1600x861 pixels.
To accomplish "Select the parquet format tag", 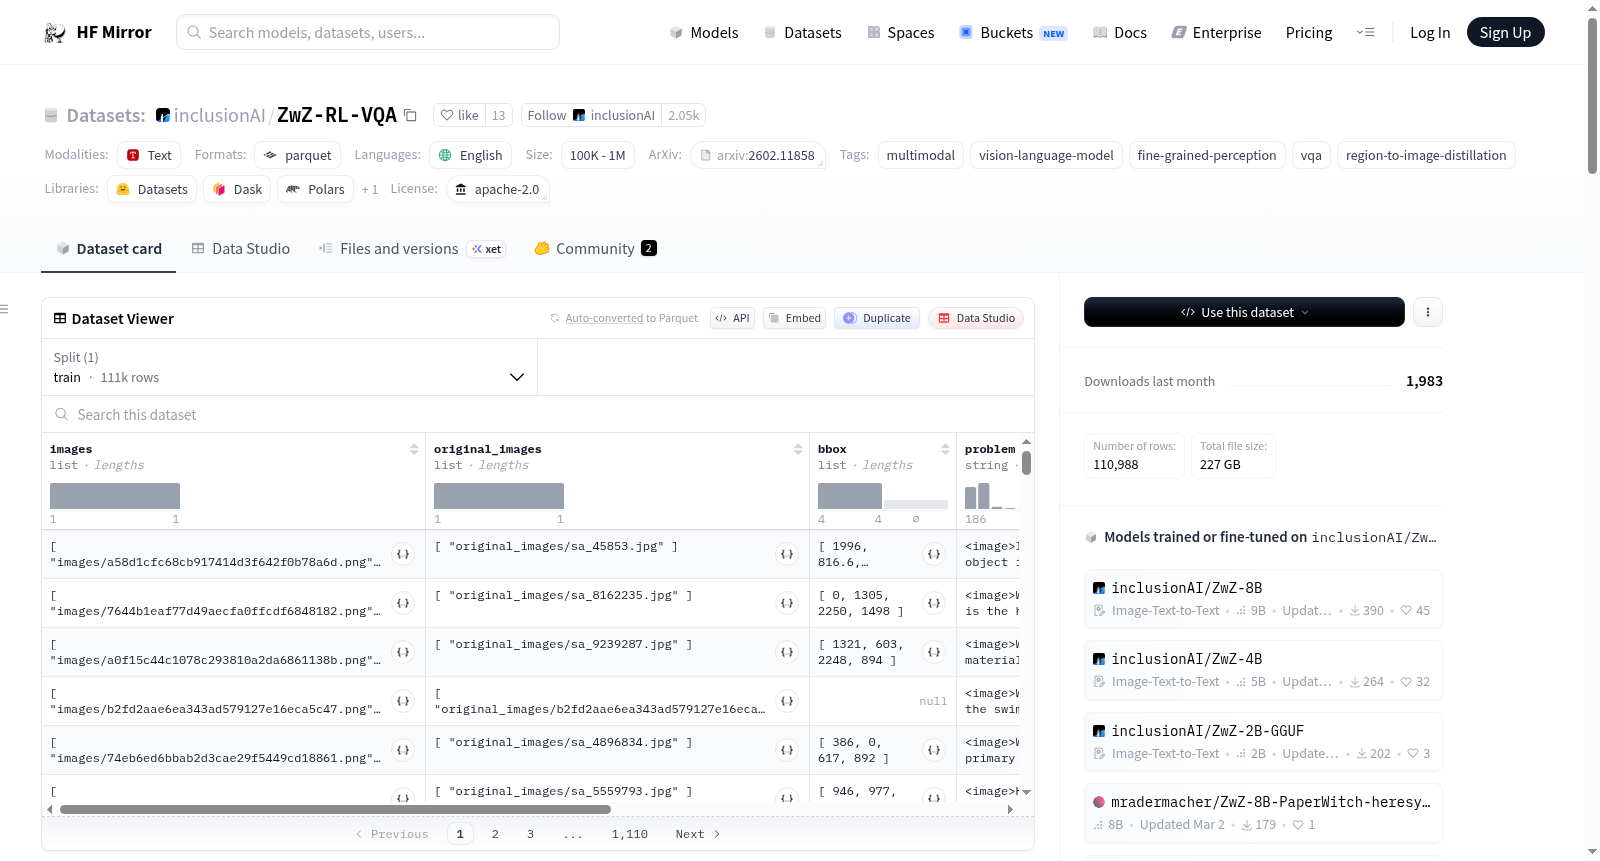I will coord(298,155).
